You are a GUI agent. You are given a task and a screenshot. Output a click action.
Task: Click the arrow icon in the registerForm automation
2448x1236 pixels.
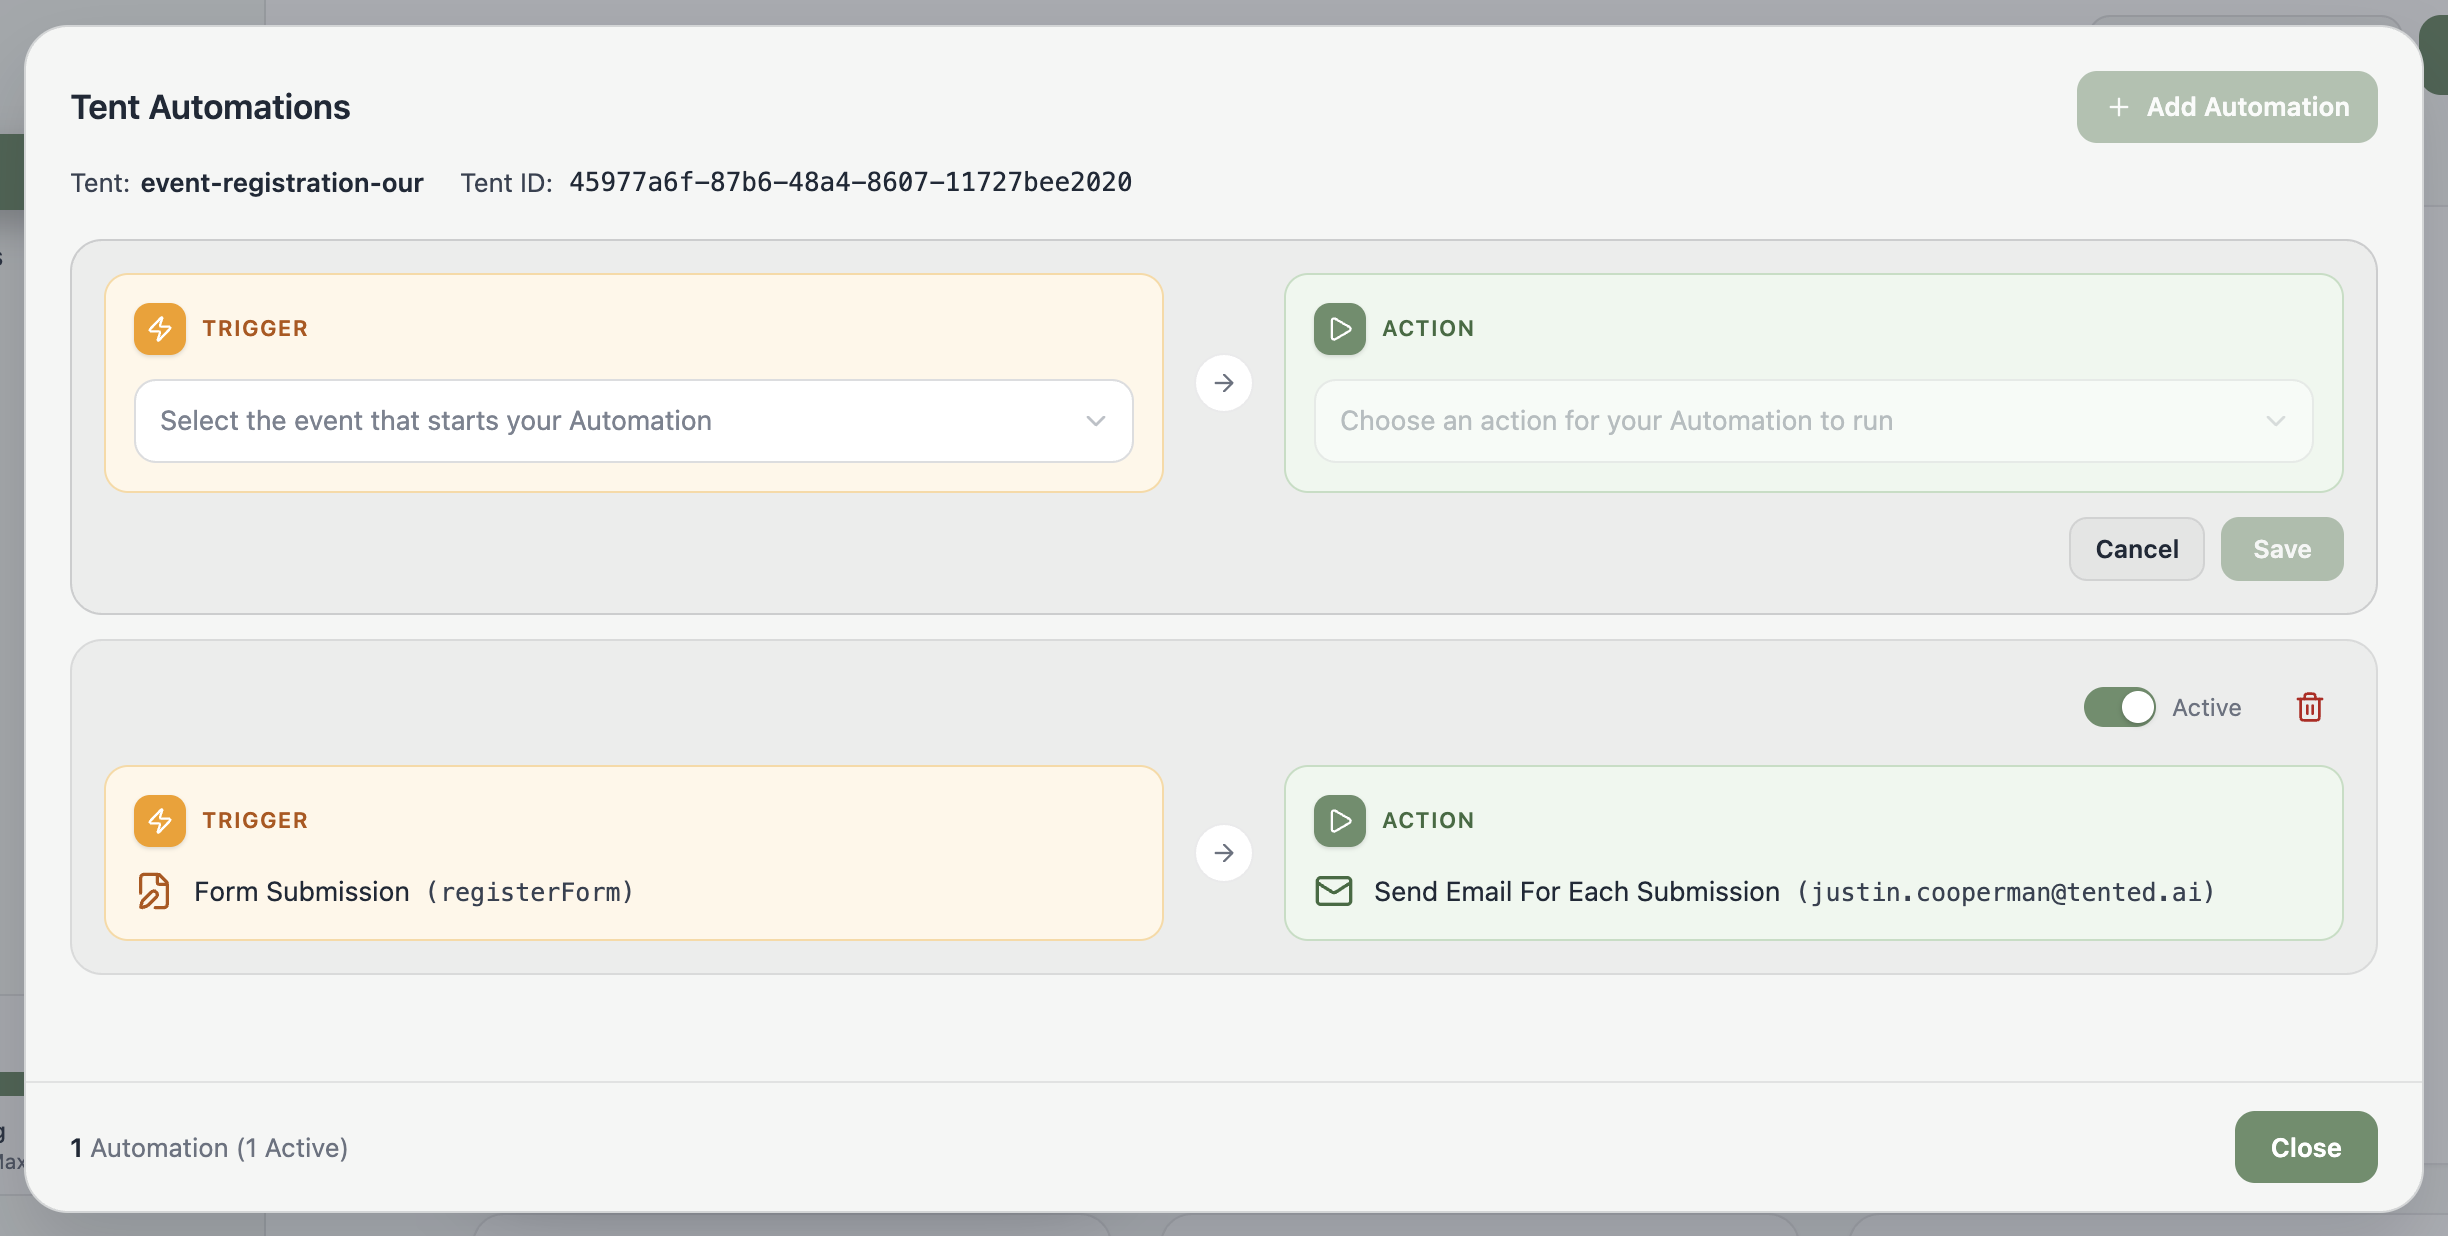(x=1224, y=853)
